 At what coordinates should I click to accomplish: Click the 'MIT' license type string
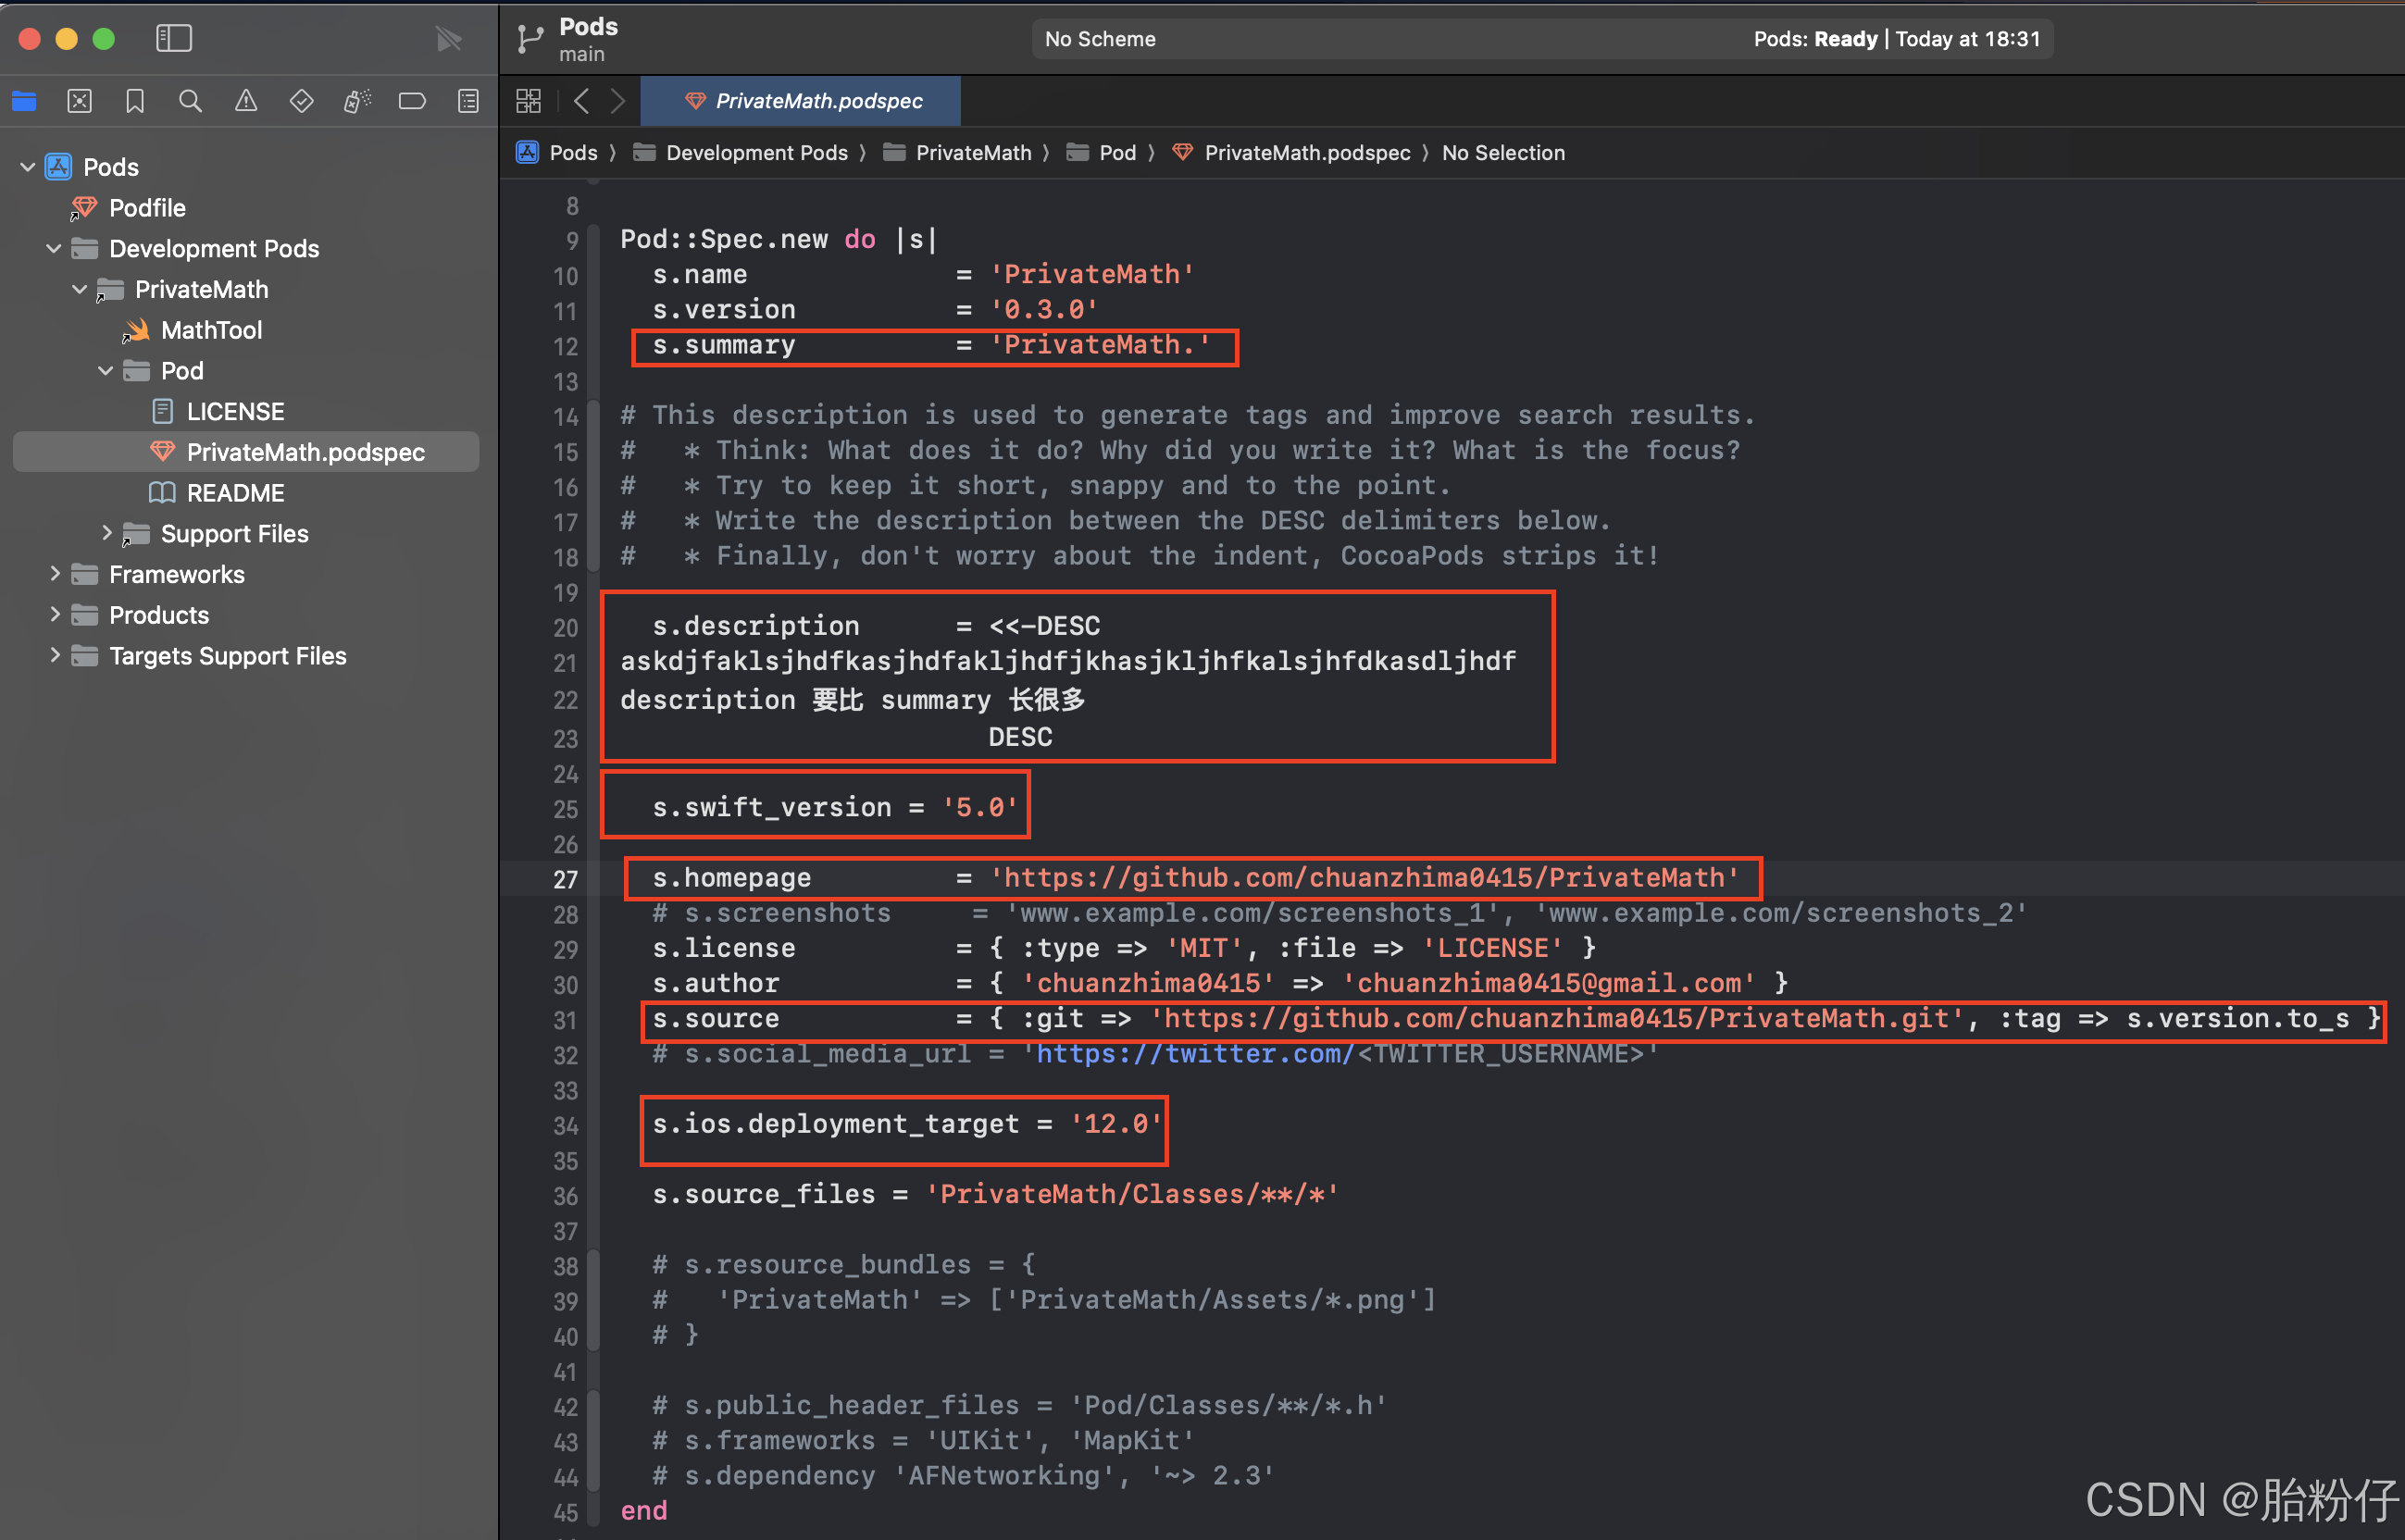[1204, 948]
